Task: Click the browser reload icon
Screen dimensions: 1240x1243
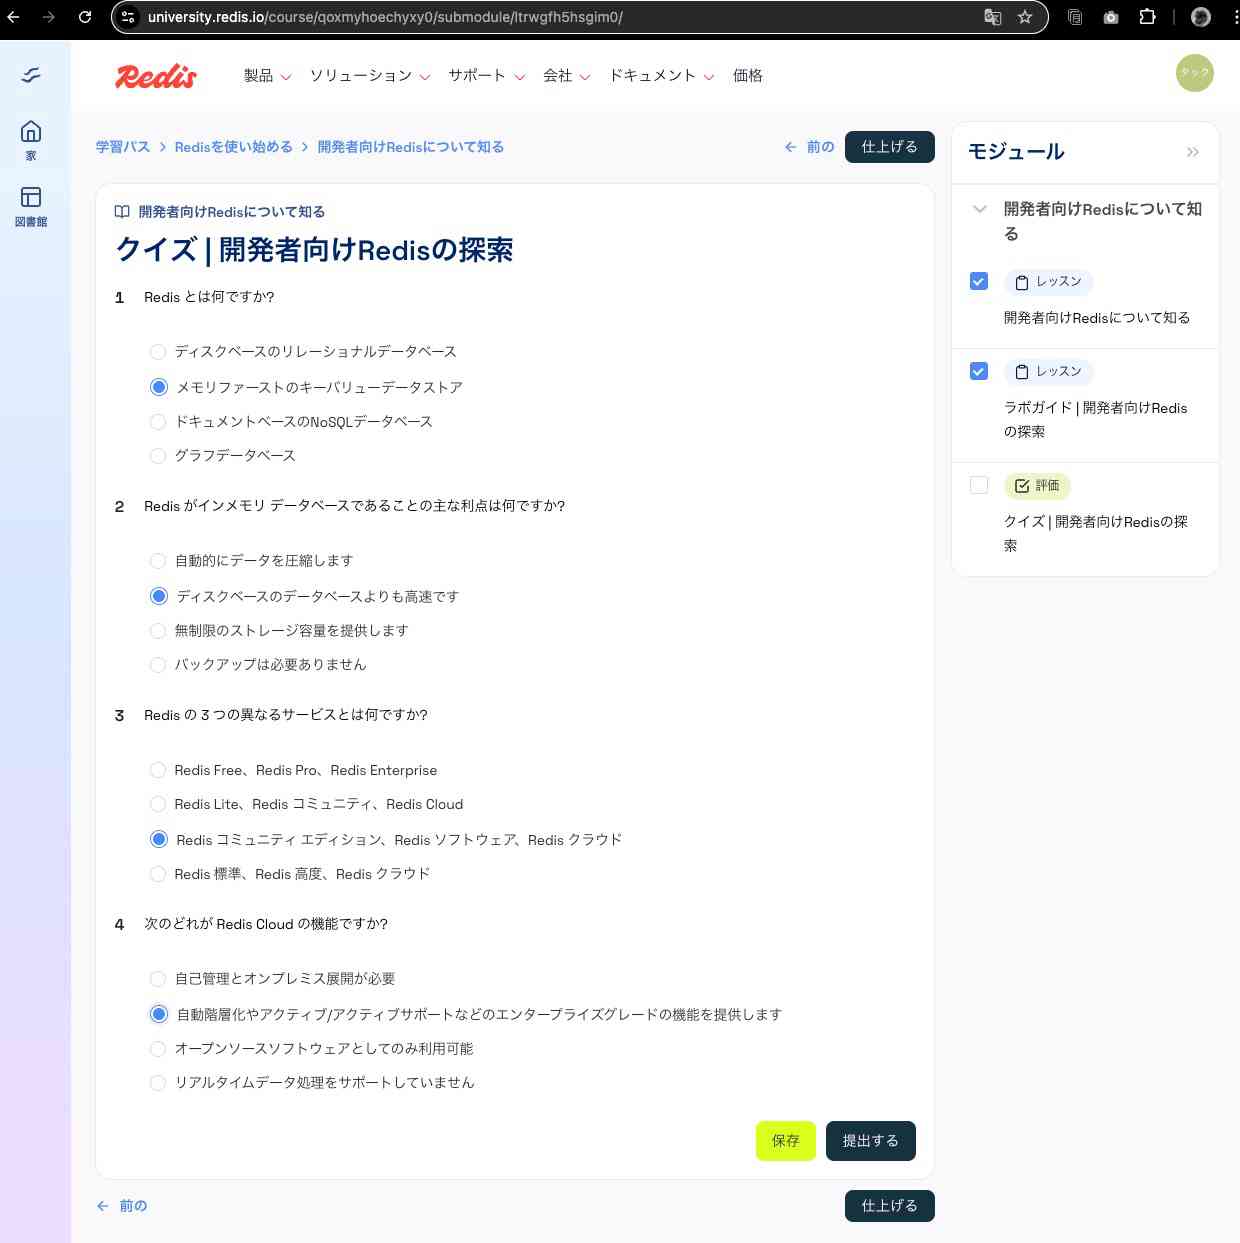Action: (x=85, y=17)
